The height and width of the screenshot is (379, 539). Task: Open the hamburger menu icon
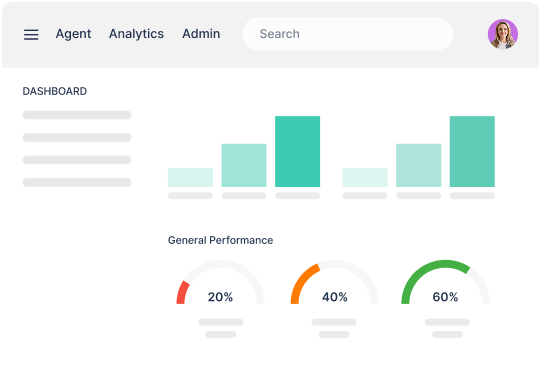click(31, 34)
